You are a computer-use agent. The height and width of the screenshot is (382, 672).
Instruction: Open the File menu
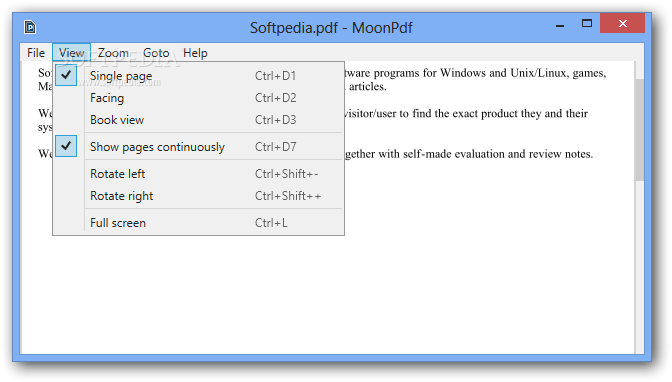(36, 53)
